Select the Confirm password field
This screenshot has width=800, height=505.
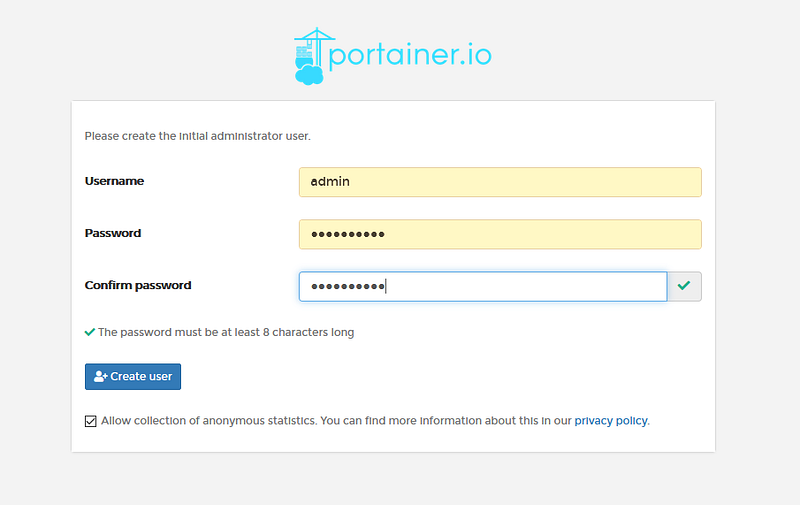click(483, 286)
